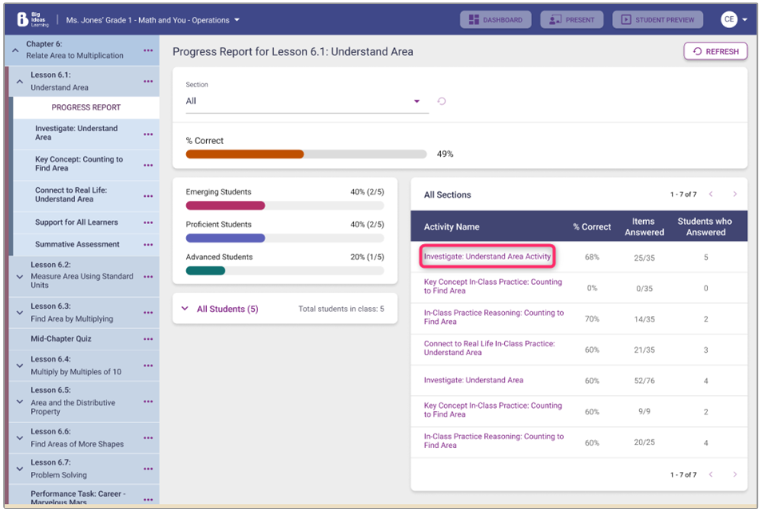This screenshot has height=509, width=763.
Task: Click the Dashboard button in header
Action: click(495, 19)
